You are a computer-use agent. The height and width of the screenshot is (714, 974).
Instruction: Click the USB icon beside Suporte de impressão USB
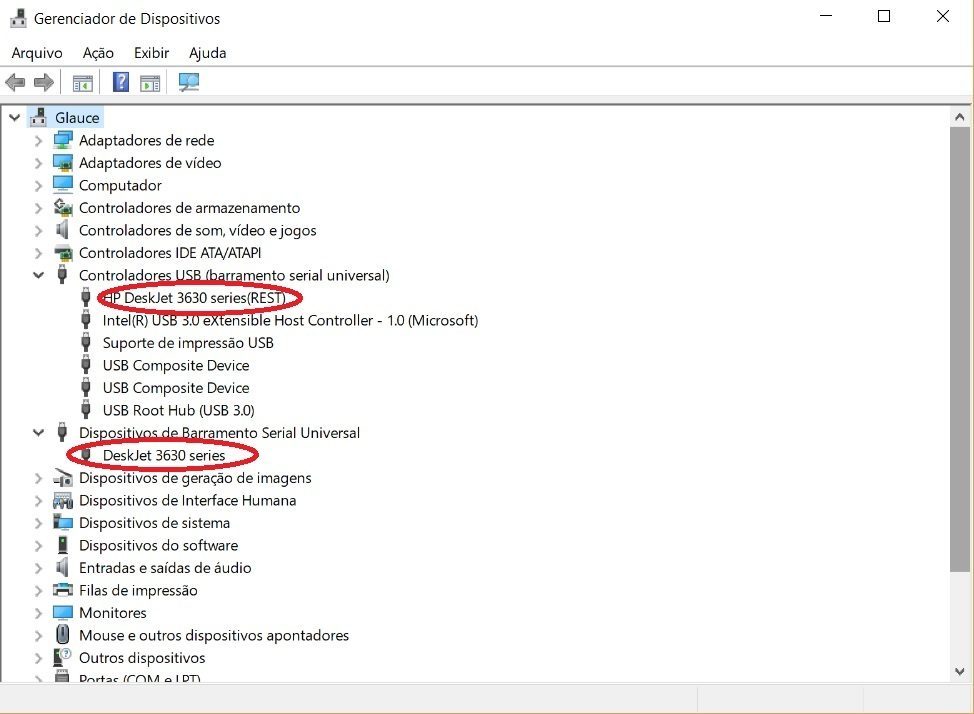[86, 342]
